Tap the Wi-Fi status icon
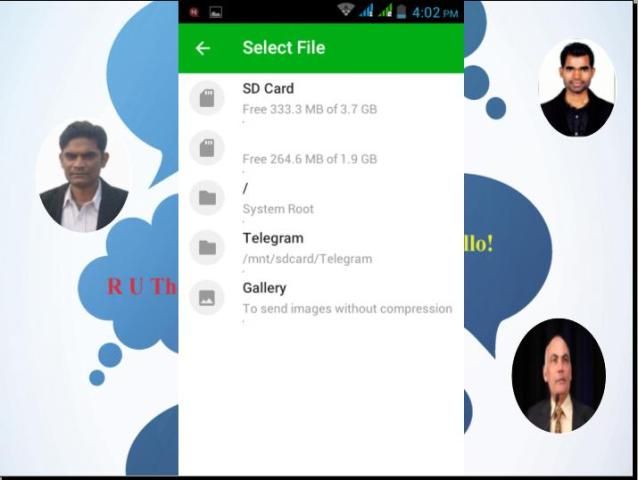This screenshot has height=480, width=638. pos(346,11)
